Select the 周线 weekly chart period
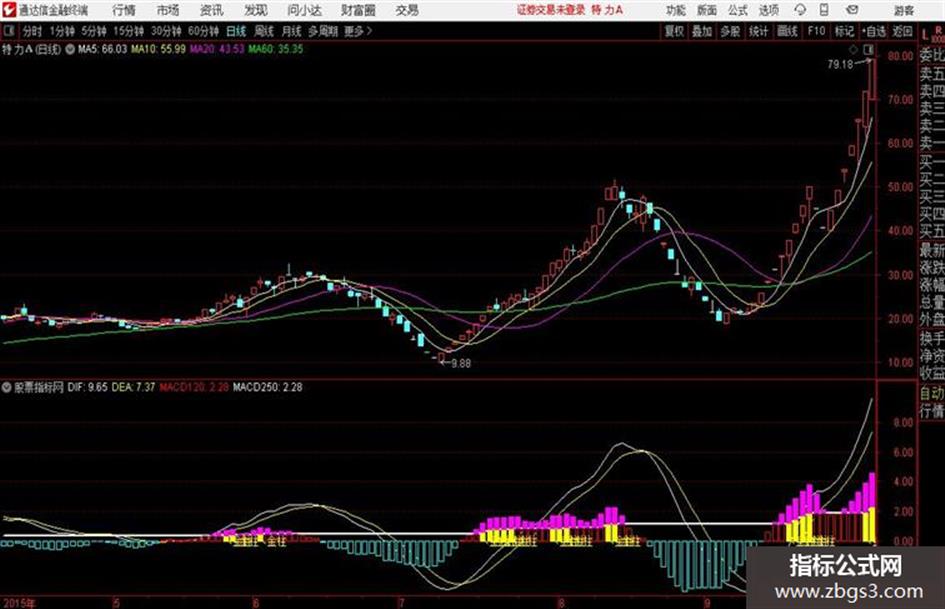This screenshot has height=609, width=945. tap(264, 31)
